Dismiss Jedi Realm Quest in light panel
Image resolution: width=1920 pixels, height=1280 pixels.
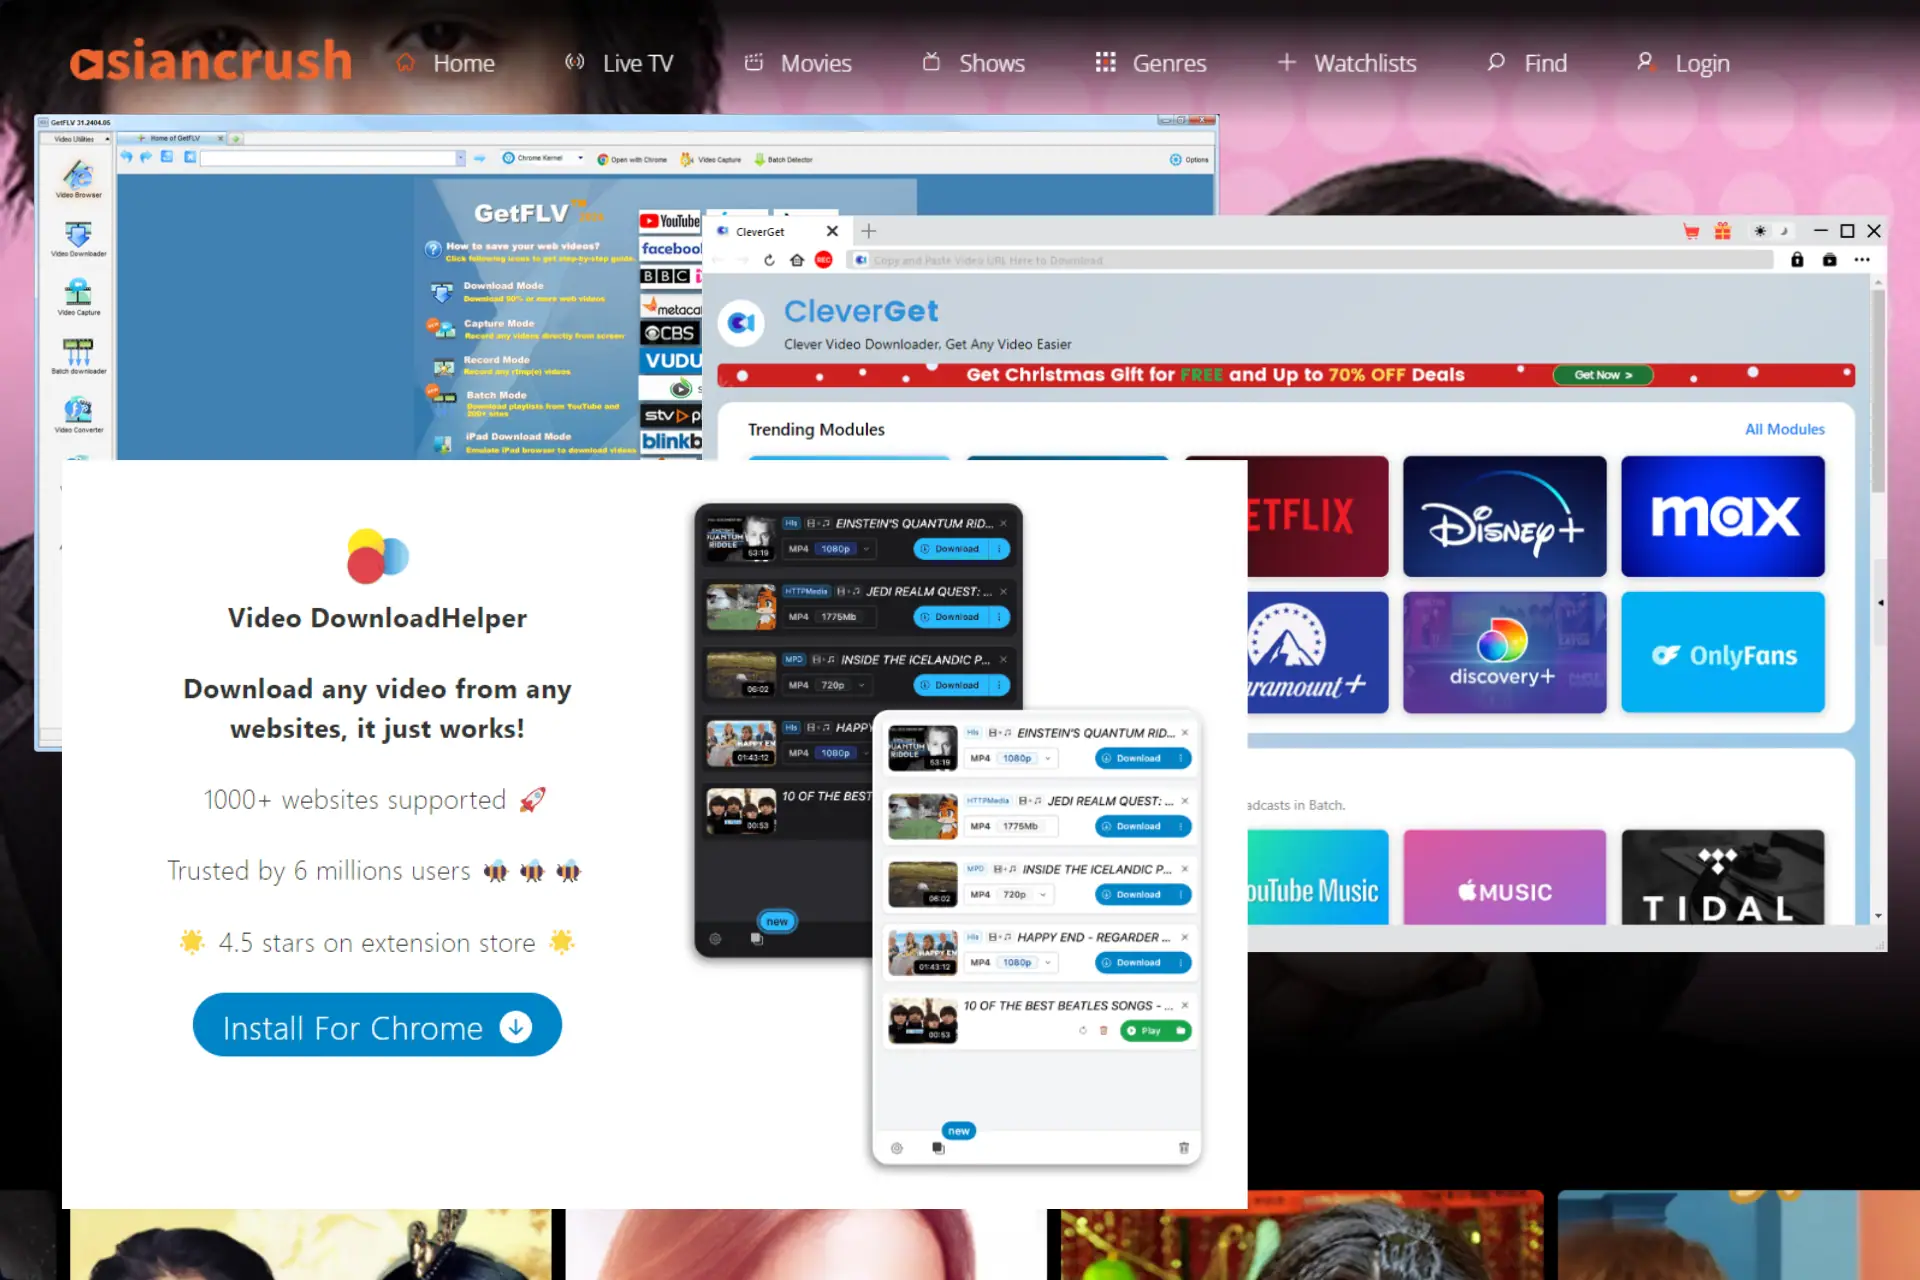(1185, 801)
